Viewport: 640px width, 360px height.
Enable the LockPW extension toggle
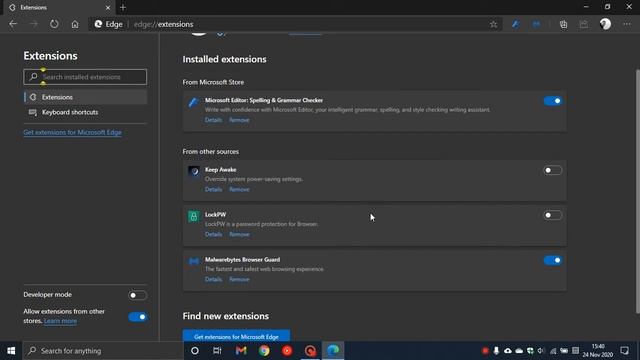[553, 215]
